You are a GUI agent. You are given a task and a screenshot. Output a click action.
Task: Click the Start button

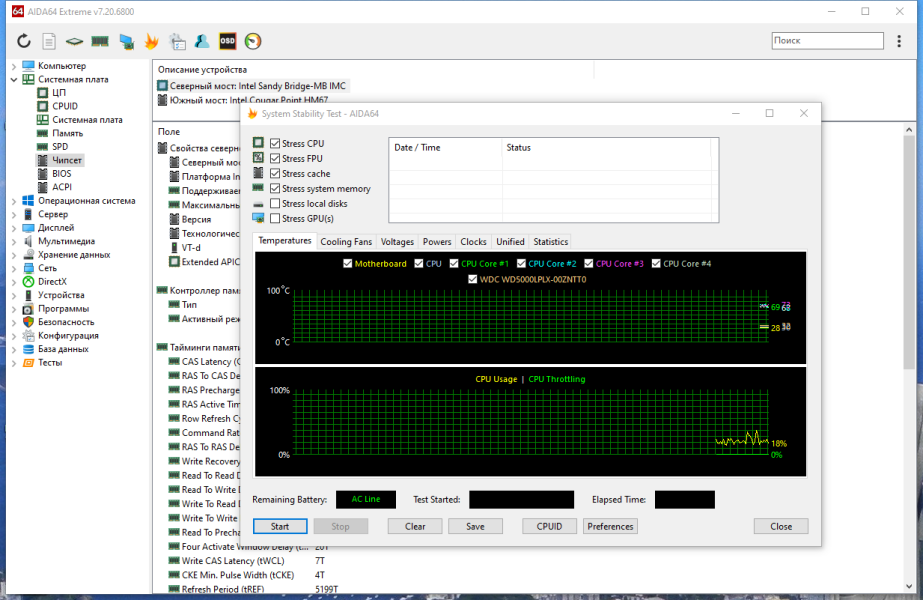click(x=280, y=526)
